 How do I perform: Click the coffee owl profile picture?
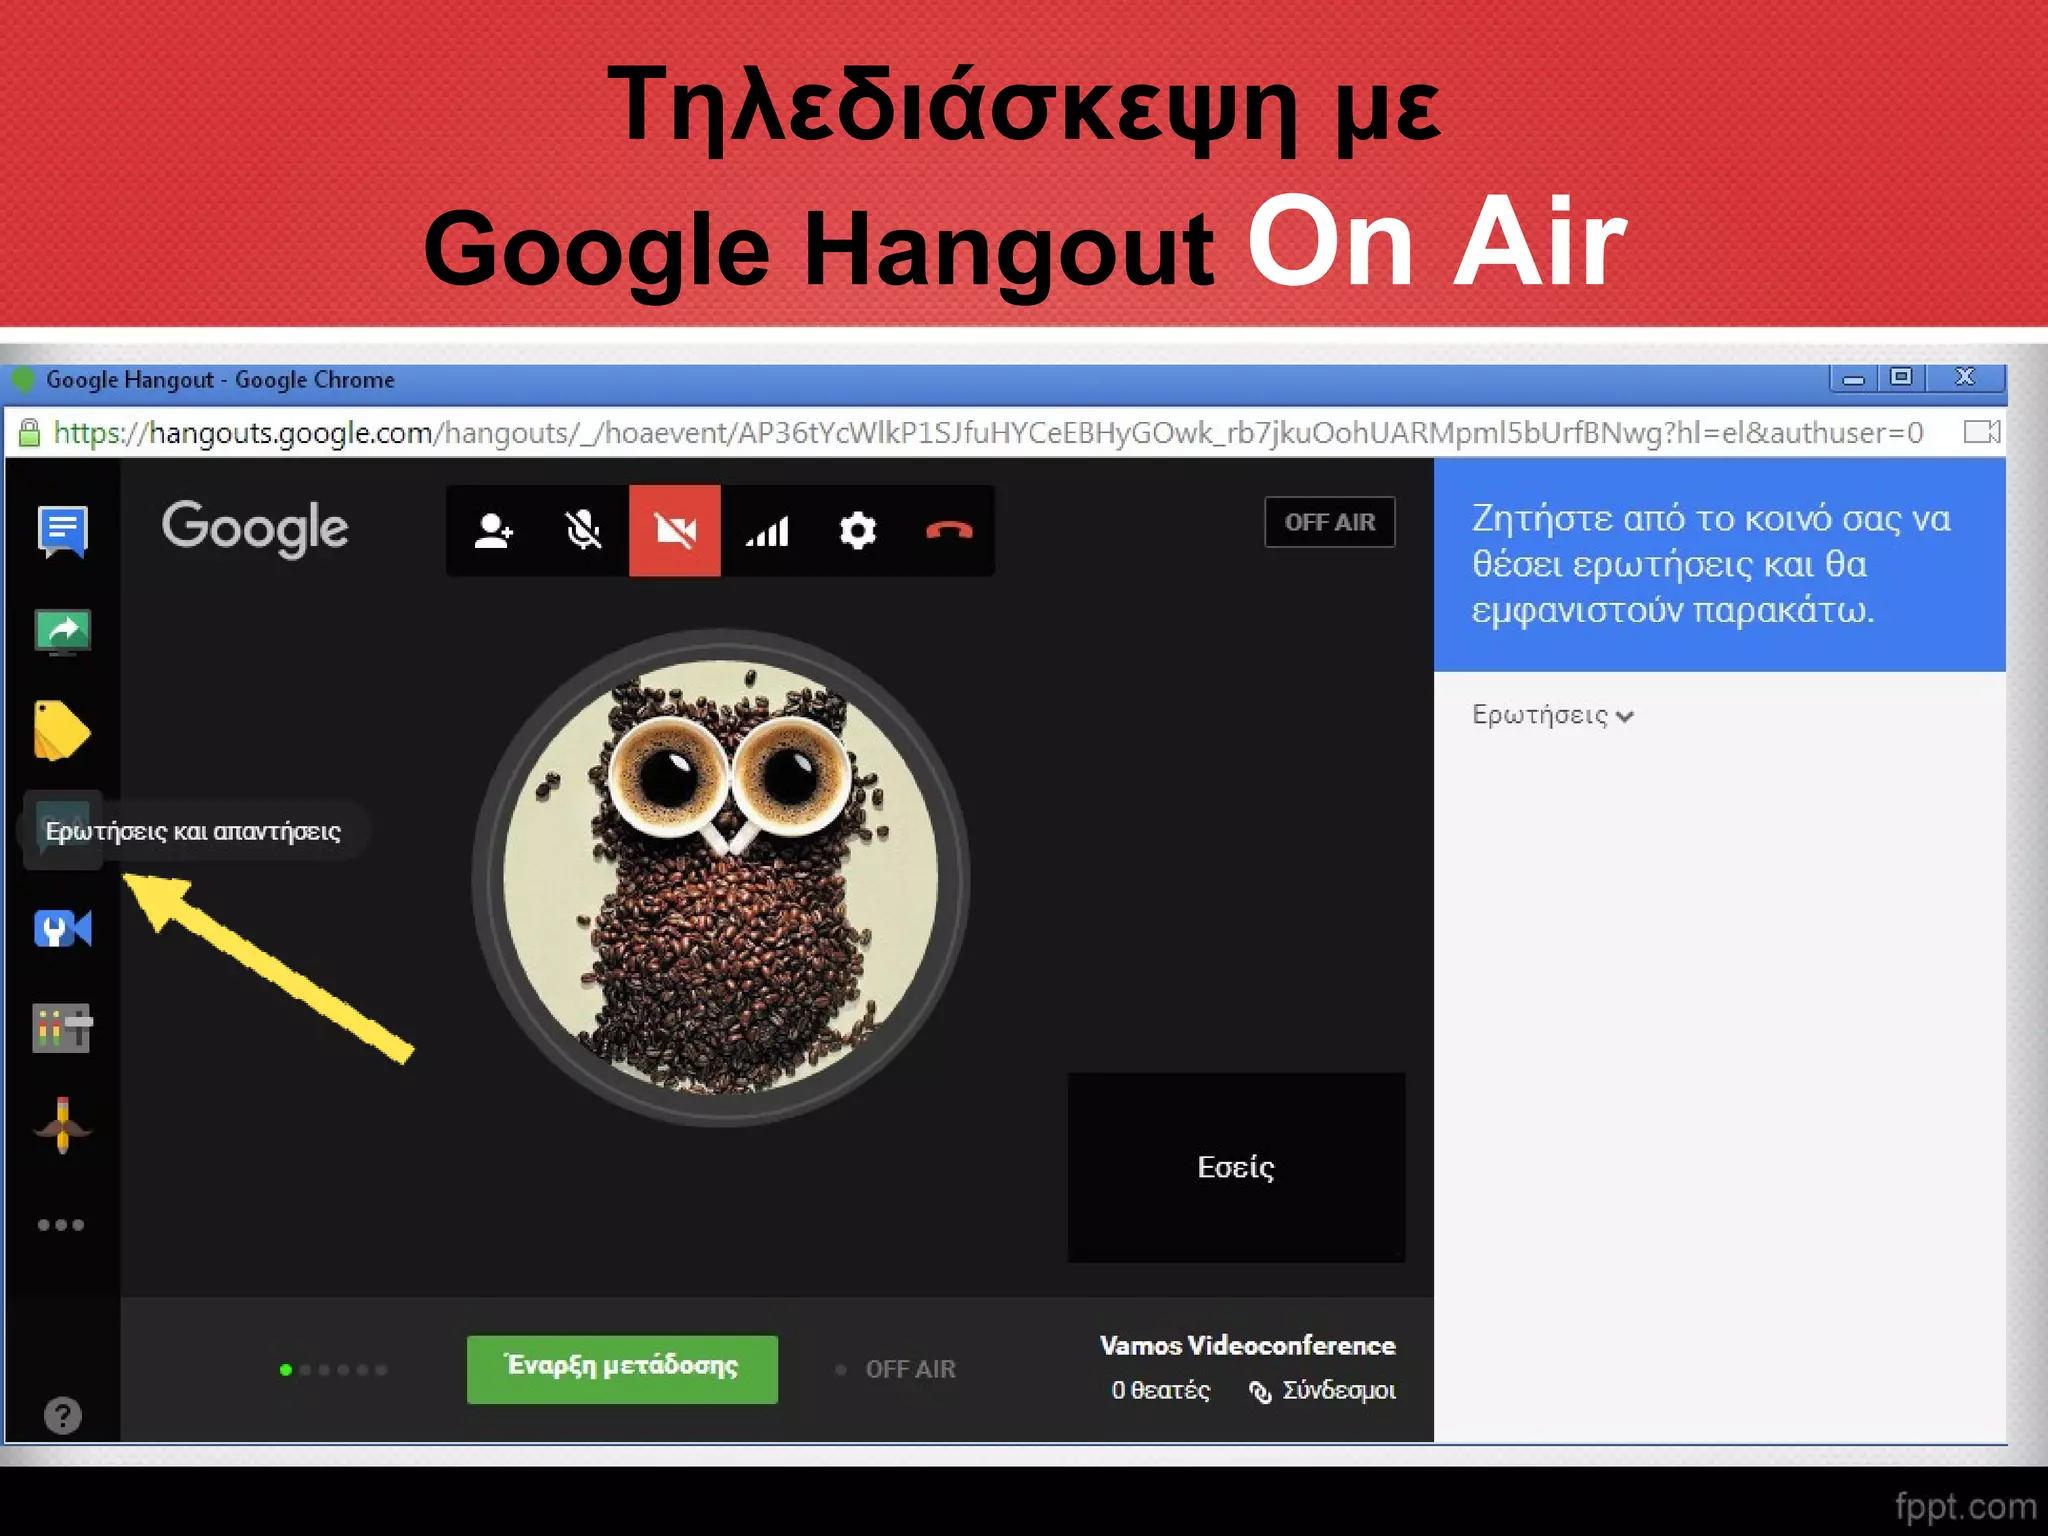coord(720,877)
